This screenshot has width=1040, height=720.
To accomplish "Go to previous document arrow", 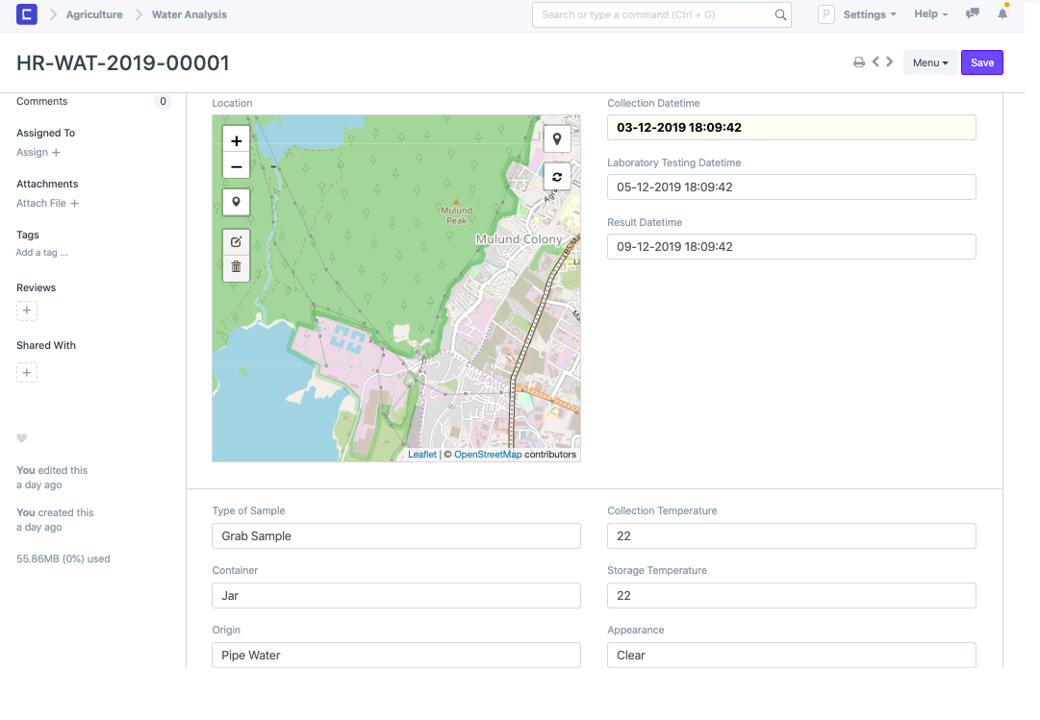I will 875,62.
